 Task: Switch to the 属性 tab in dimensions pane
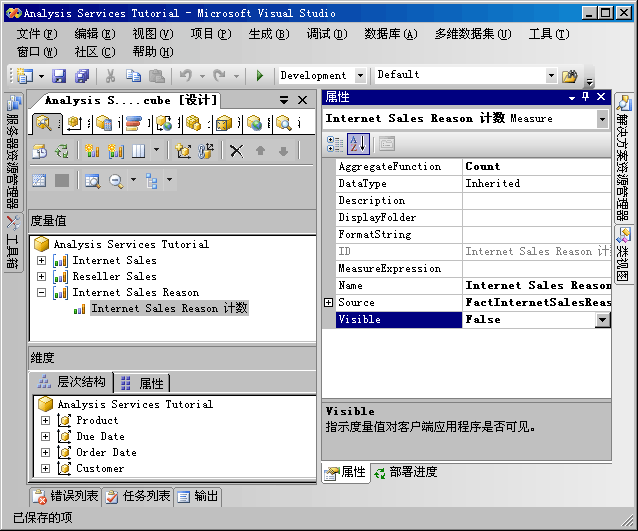coord(143,383)
